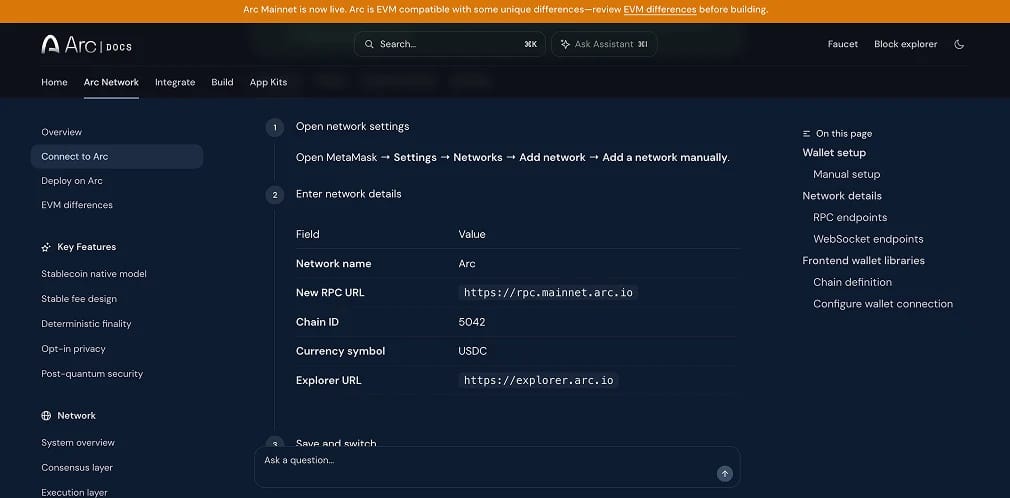Follow the EVM differences banner link
Screen dimensions: 1010x498
point(660,10)
